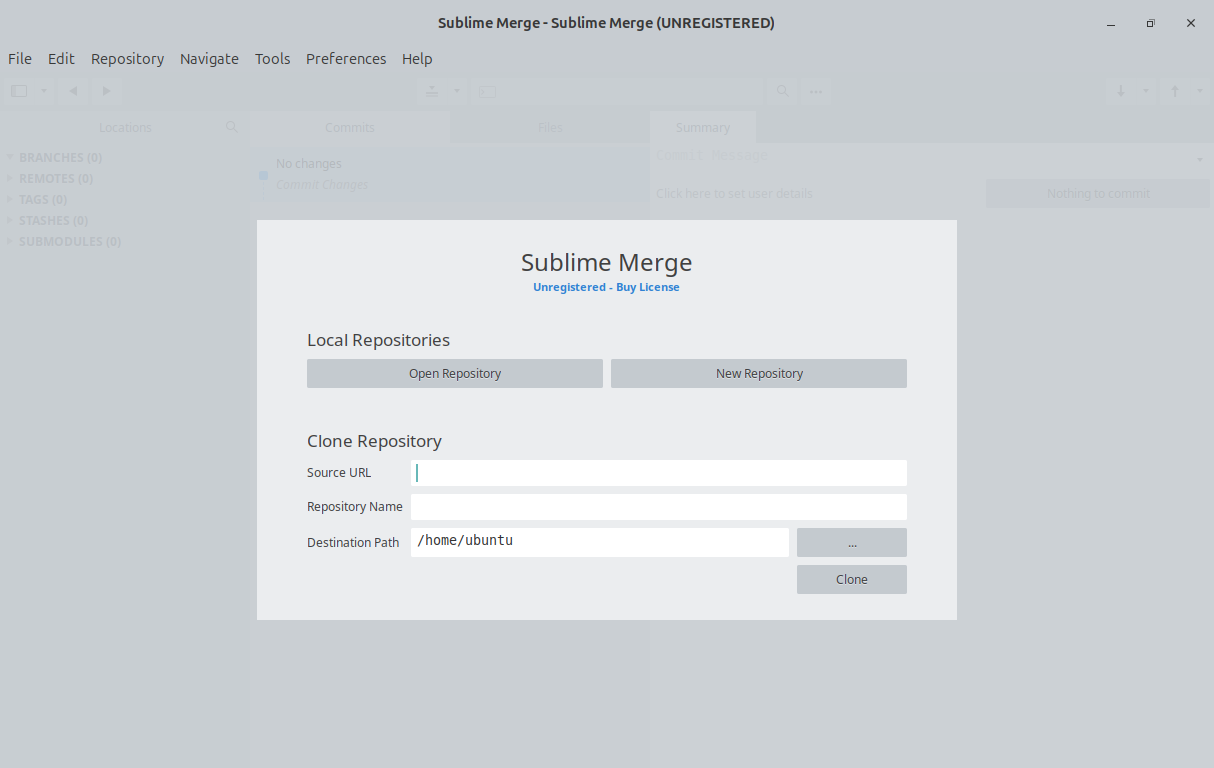
Task: Open the pull options dropdown arrow
Action: coord(1146,91)
